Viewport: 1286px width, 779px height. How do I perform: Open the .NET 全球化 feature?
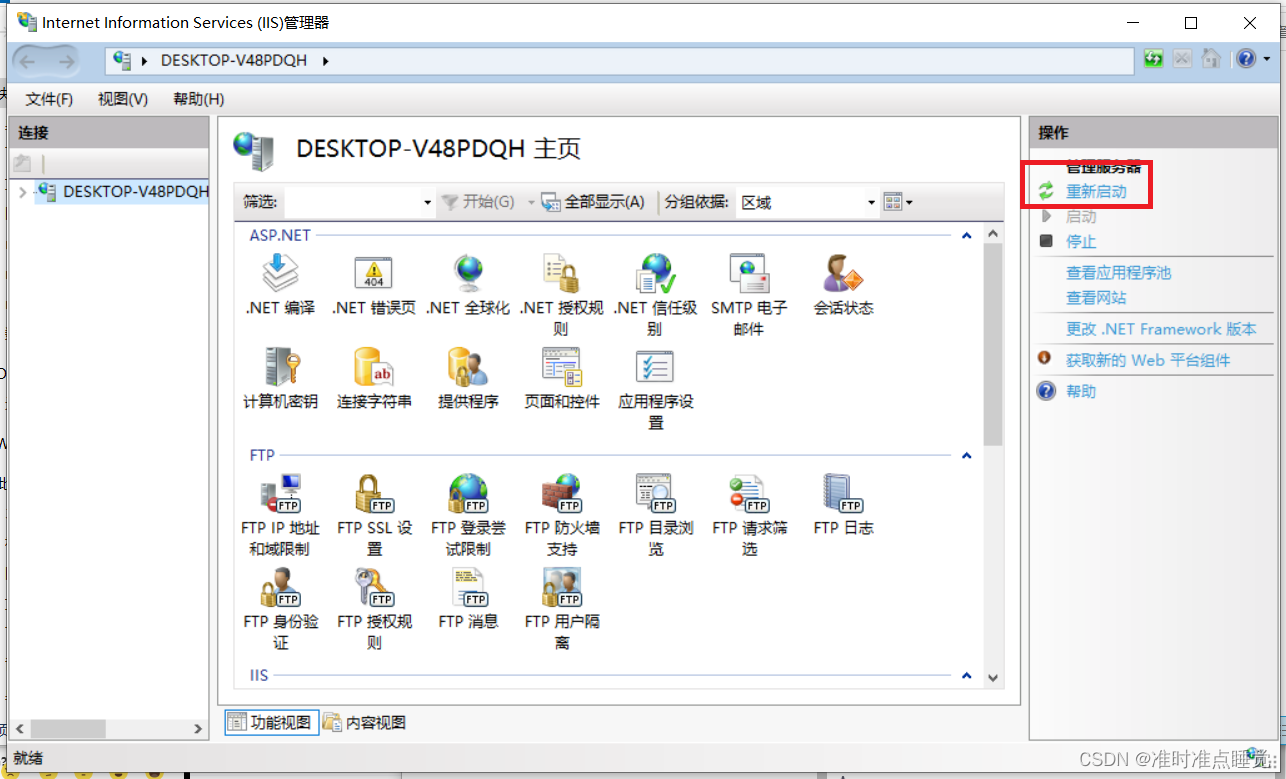tap(468, 283)
